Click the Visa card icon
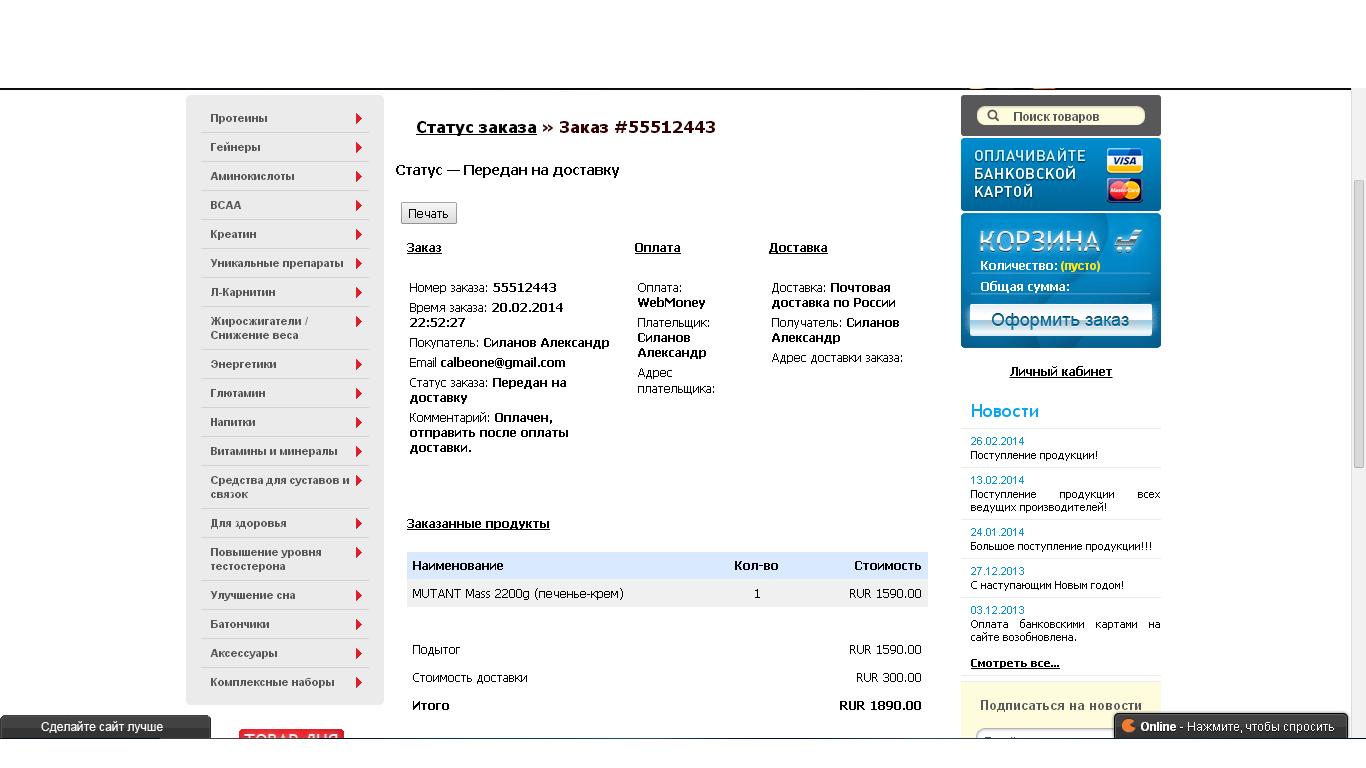This screenshot has width=1366, height=768. point(1124,161)
